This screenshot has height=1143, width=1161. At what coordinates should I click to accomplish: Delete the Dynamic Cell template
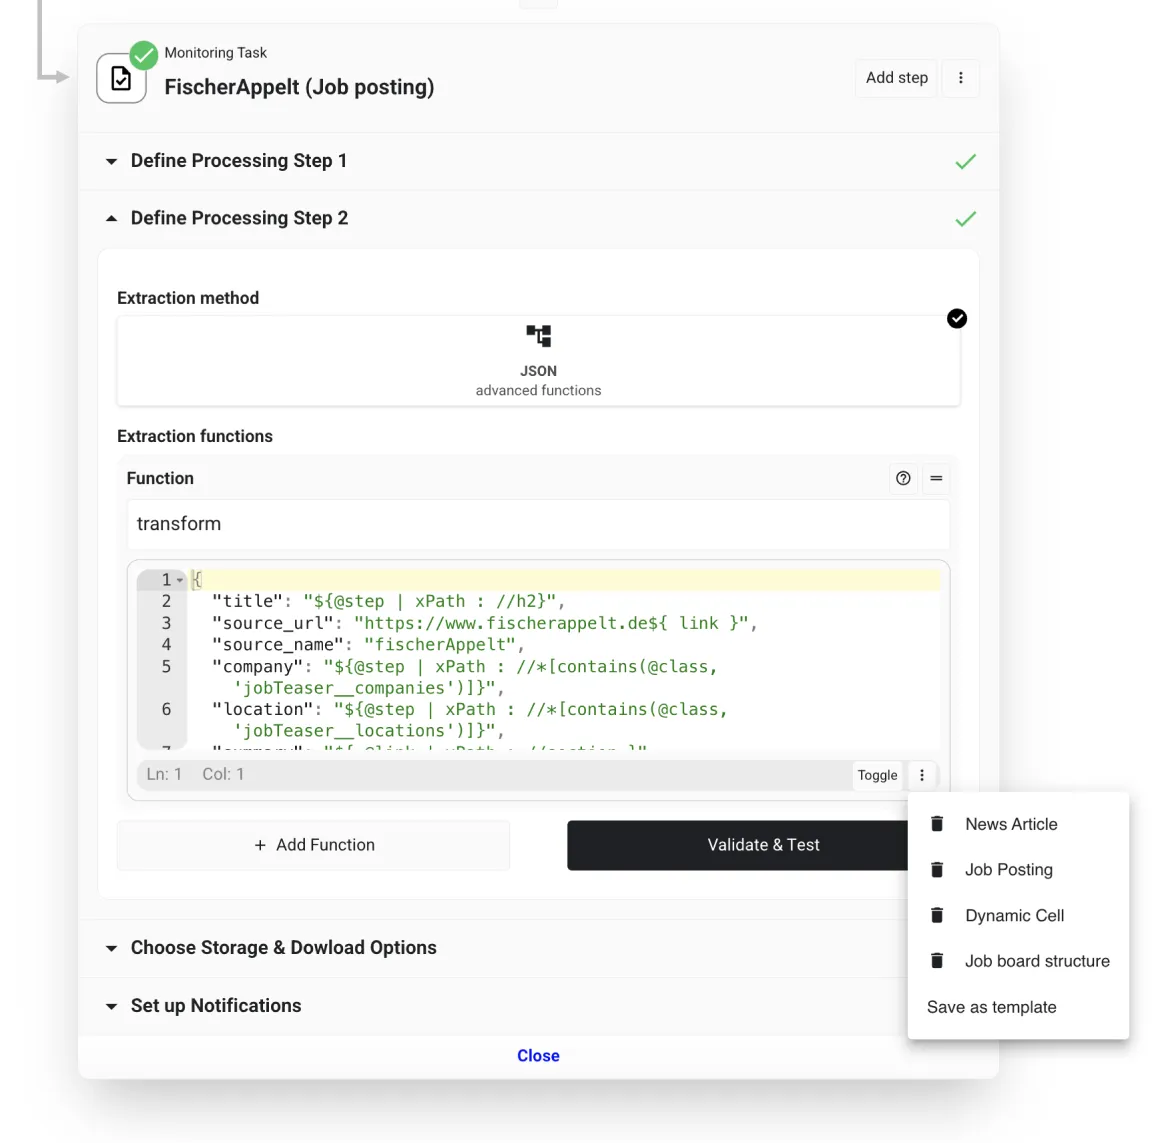click(x=937, y=915)
